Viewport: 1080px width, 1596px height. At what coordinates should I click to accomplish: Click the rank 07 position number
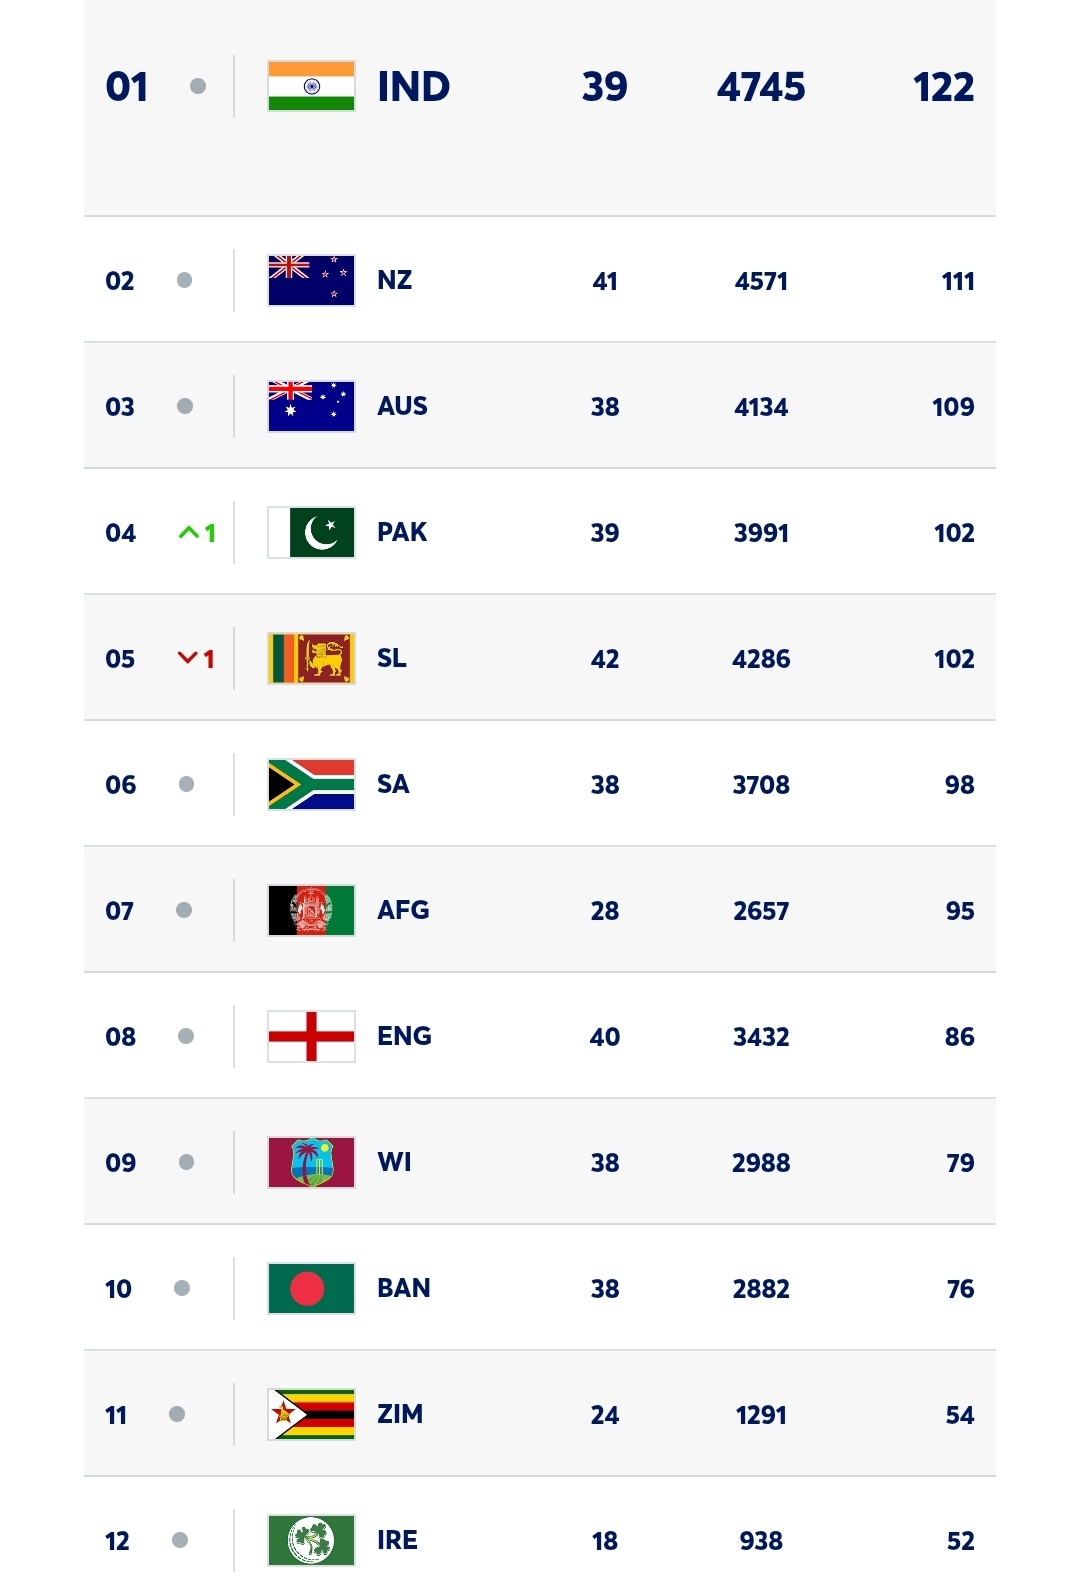(120, 911)
